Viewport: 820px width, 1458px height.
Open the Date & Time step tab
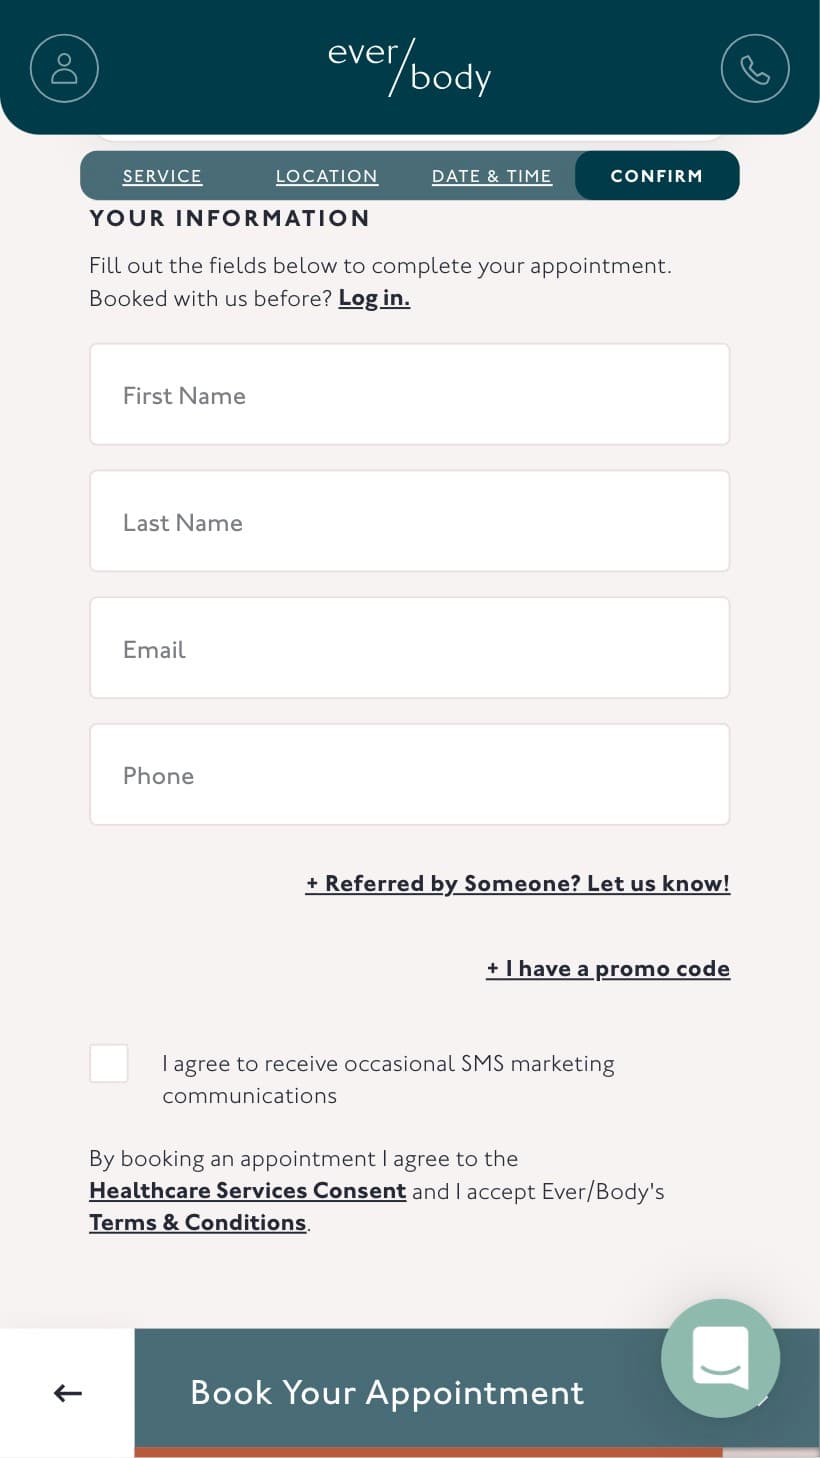click(x=492, y=176)
